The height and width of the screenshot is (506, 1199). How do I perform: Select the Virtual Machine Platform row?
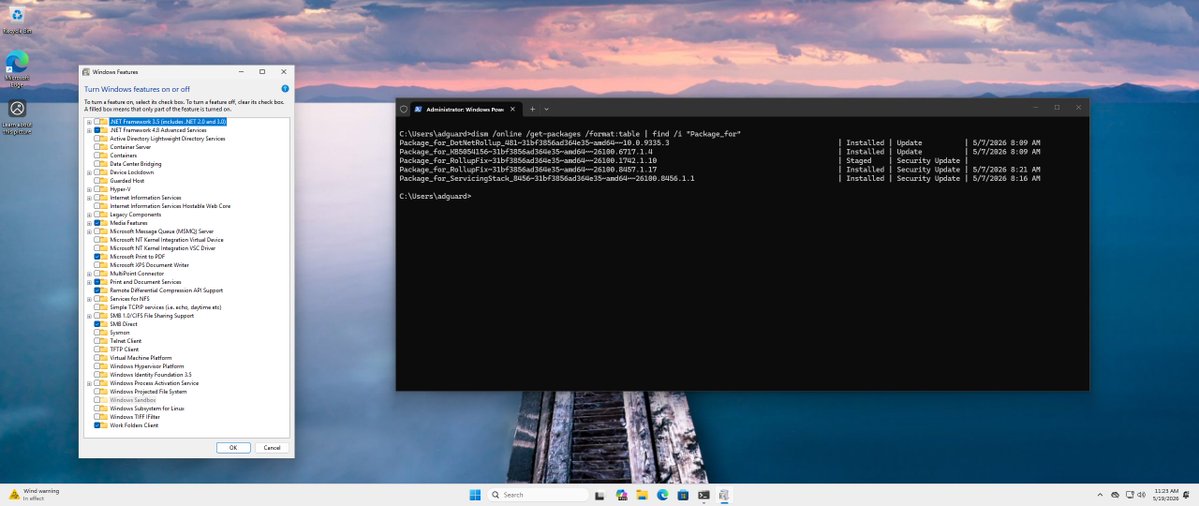[141, 358]
